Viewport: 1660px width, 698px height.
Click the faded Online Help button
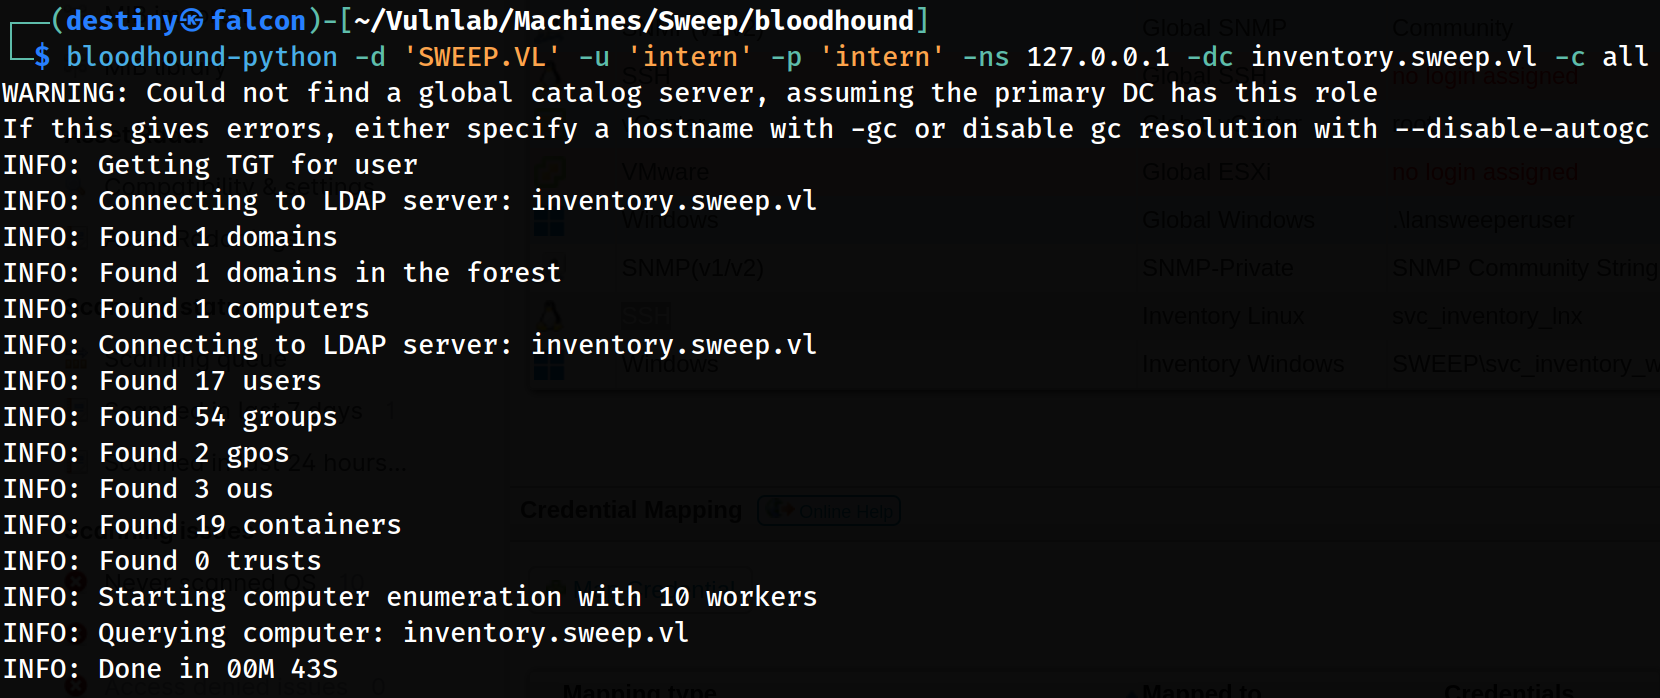(830, 511)
